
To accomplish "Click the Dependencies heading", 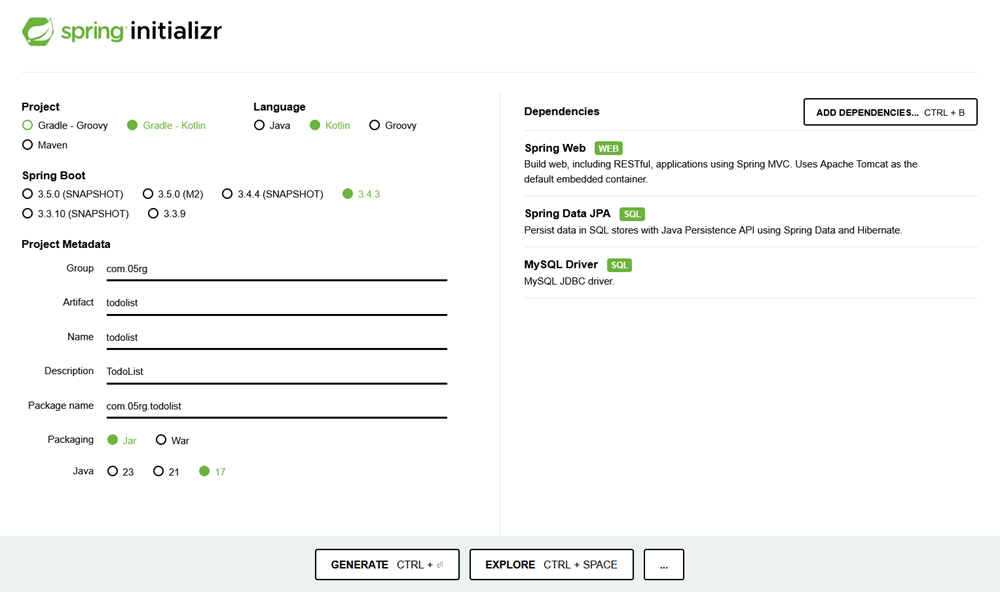I will [562, 111].
